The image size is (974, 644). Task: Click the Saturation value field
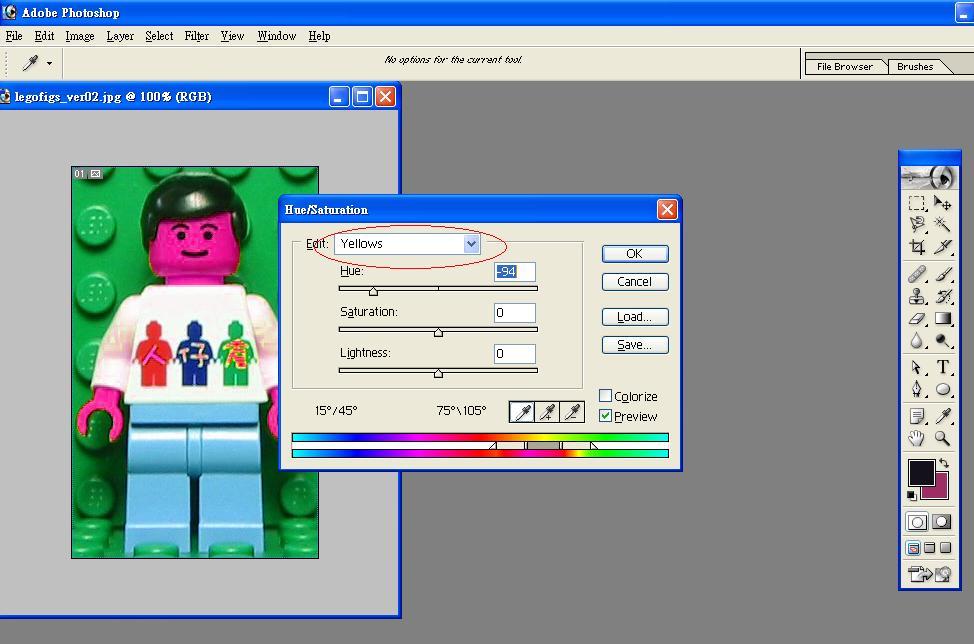point(514,312)
